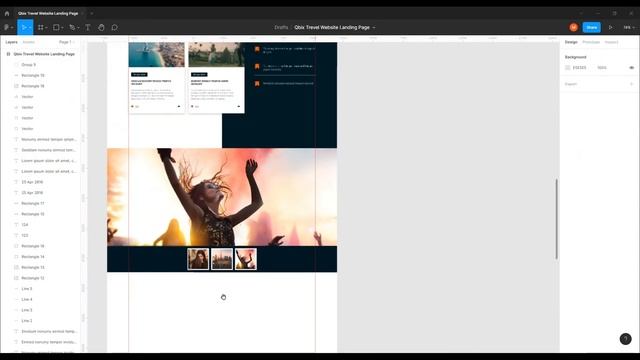Open the Help question mark button
This screenshot has width=640, height=360.
(625, 339)
